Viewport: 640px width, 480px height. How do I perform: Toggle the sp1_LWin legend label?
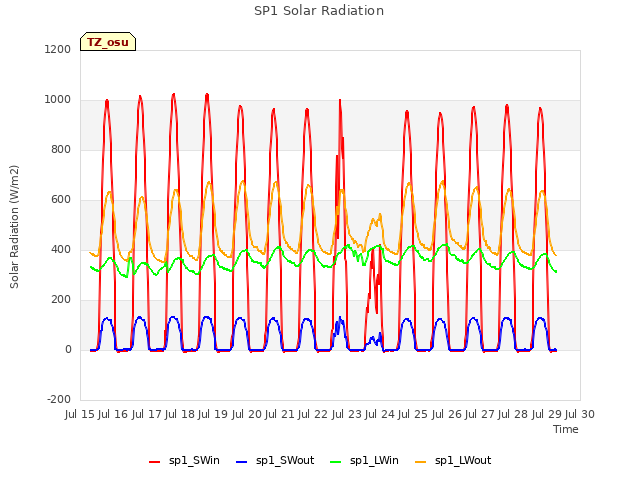(x=374, y=461)
